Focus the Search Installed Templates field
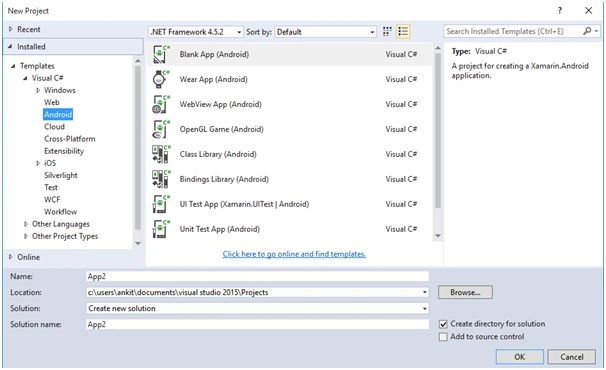 click(513, 31)
